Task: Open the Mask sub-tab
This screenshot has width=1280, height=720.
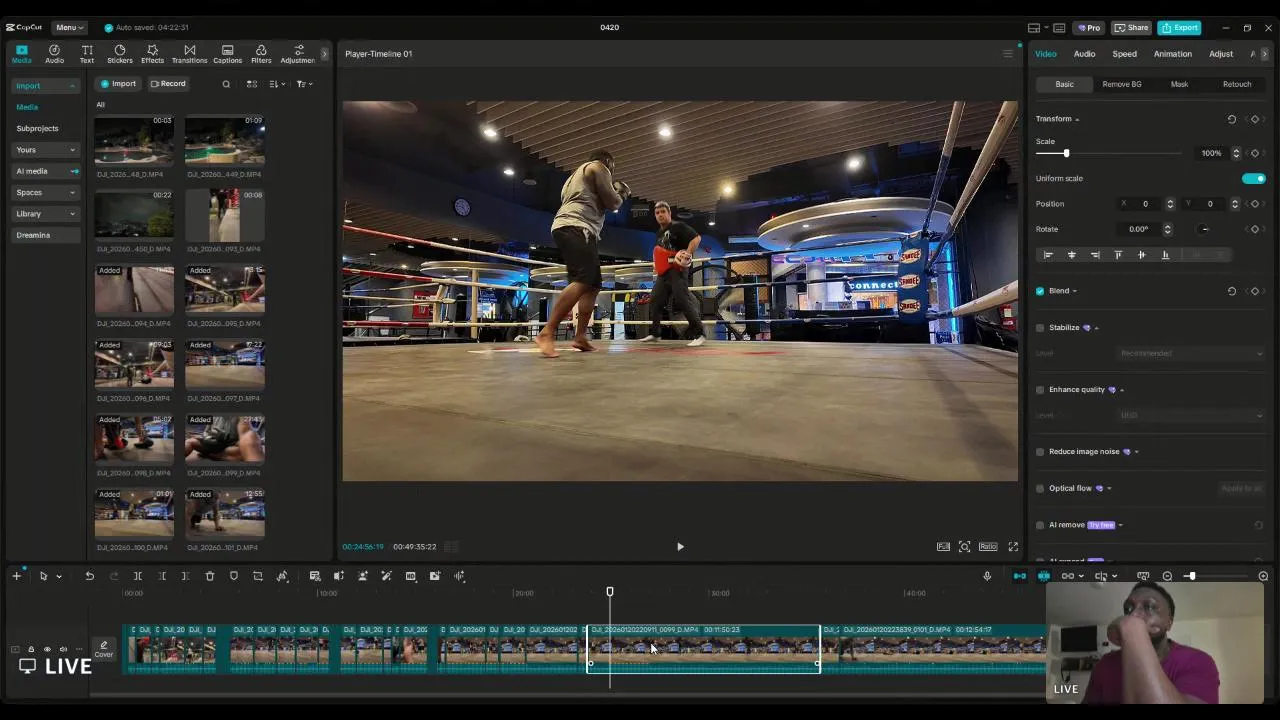Action: coord(1179,84)
